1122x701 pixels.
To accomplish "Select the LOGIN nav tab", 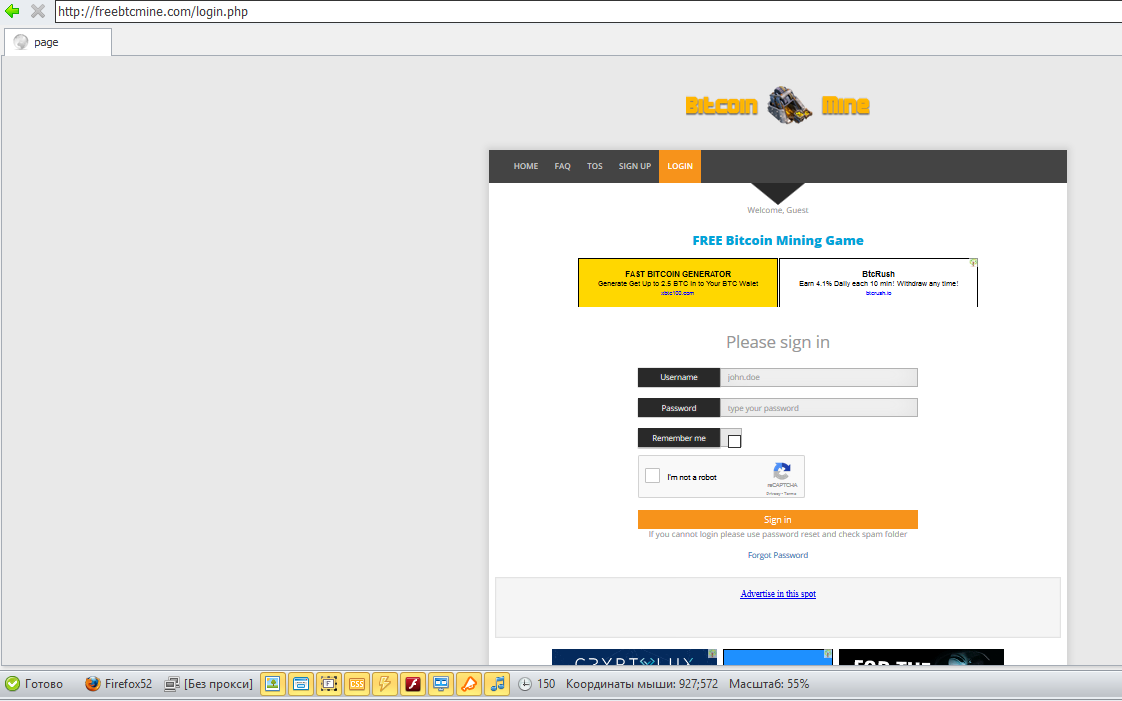I will coord(680,166).
